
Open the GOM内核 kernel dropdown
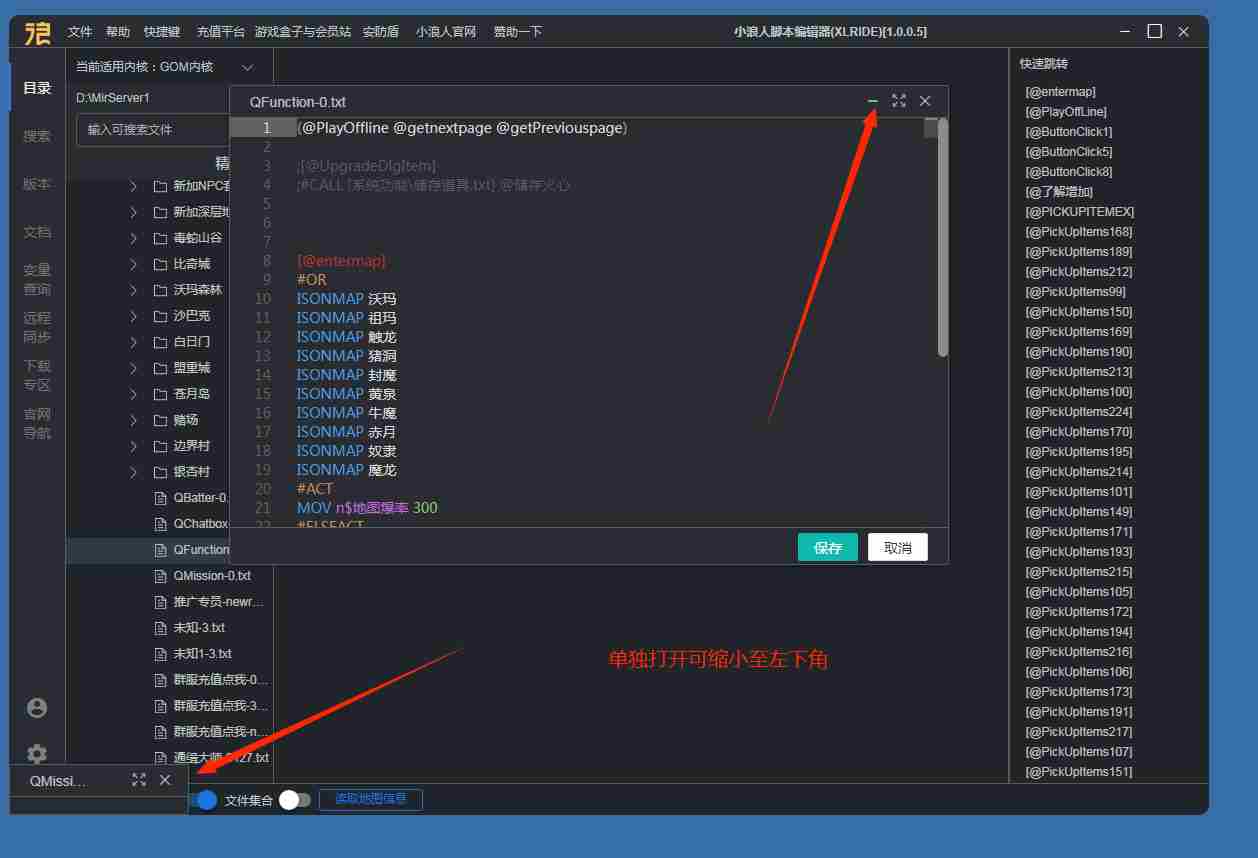(248, 67)
